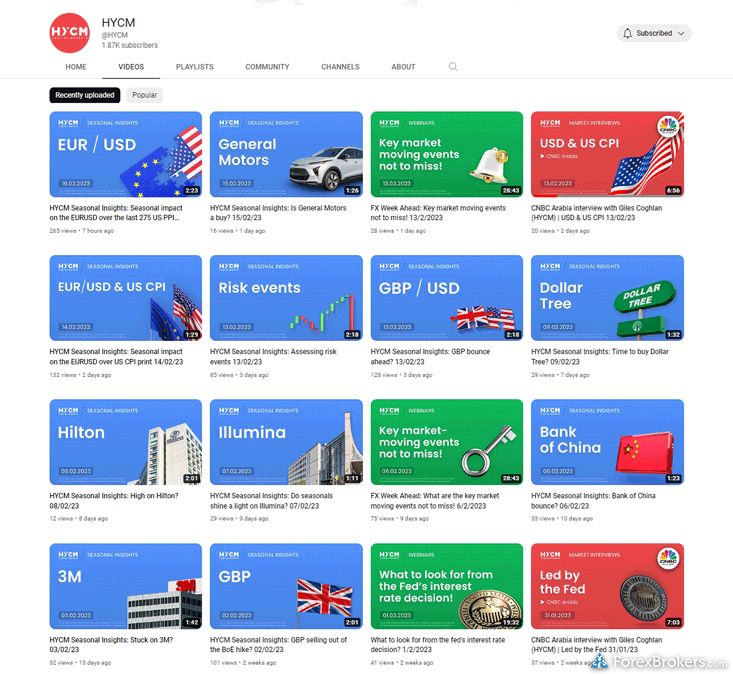Click '101 views • 2 weeks ago' text
The width and height of the screenshot is (733, 674).
pyautogui.click(x=243, y=662)
